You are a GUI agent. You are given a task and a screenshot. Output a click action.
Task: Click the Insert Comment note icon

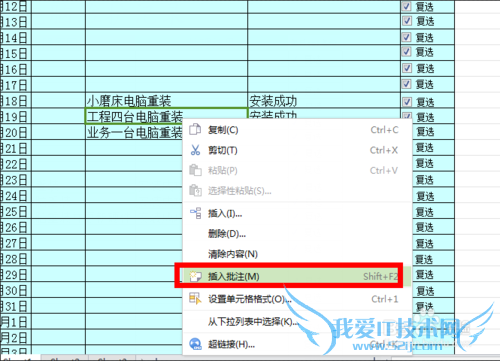coord(195,276)
